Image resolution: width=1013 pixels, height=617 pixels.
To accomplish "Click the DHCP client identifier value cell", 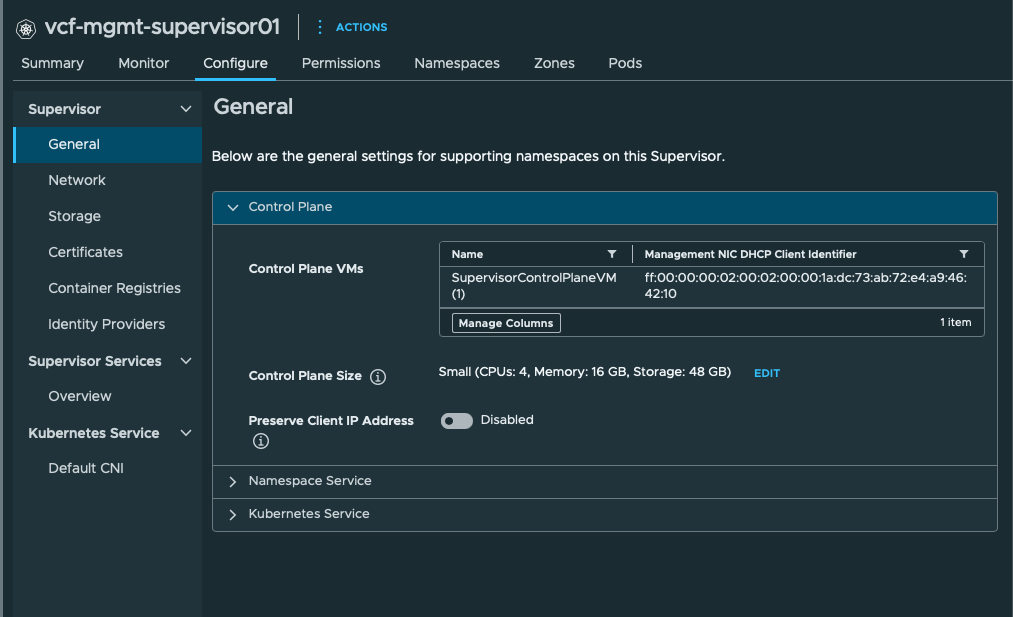I will pyautogui.click(x=806, y=286).
